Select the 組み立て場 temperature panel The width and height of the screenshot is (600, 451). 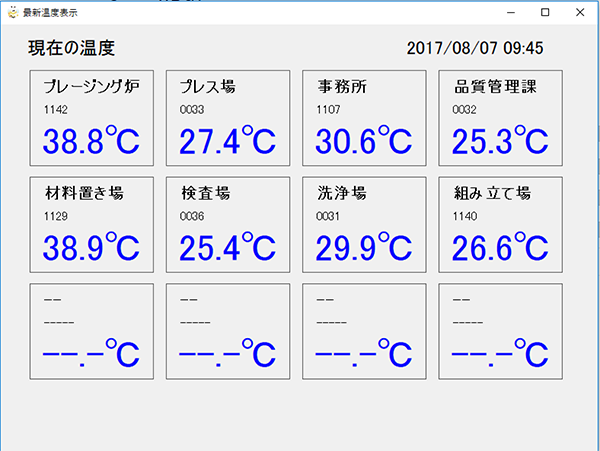(x=501, y=225)
